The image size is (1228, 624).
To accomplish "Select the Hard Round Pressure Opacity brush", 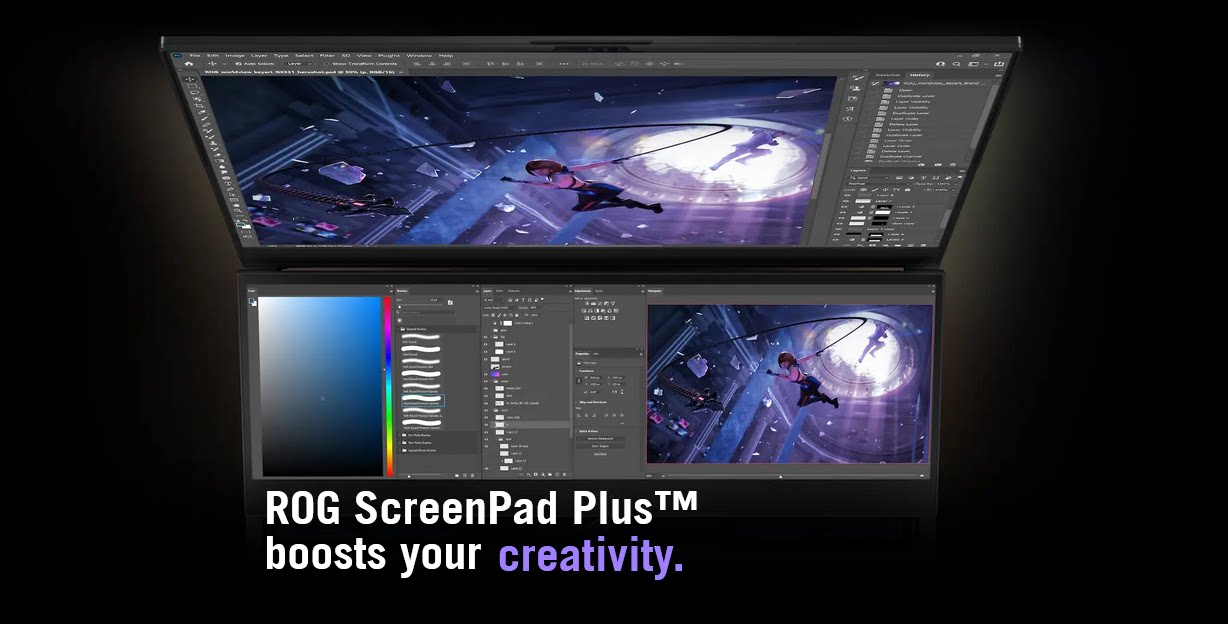I will pyautogui.click(x=423, y=400).
